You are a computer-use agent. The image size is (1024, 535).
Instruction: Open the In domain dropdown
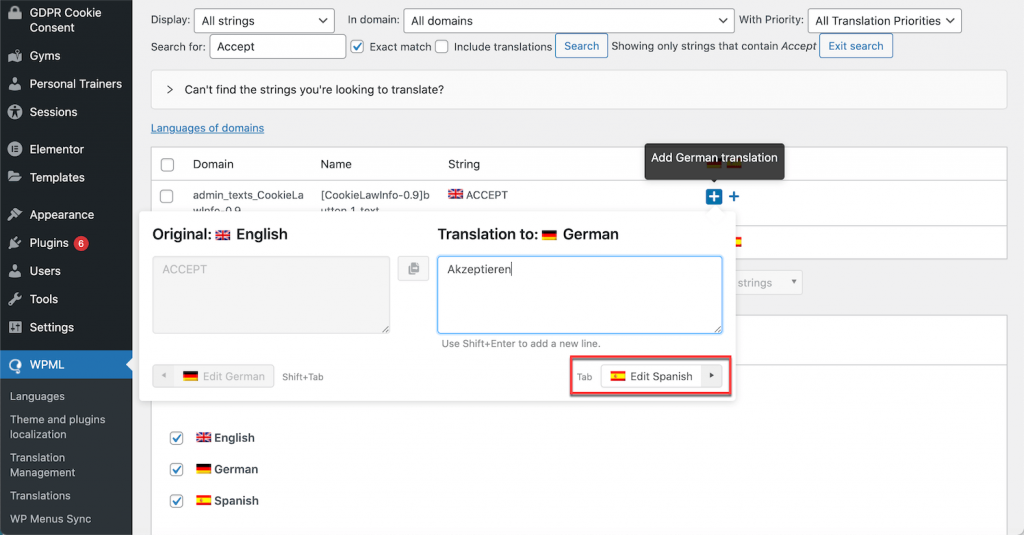tap(568, 21)
